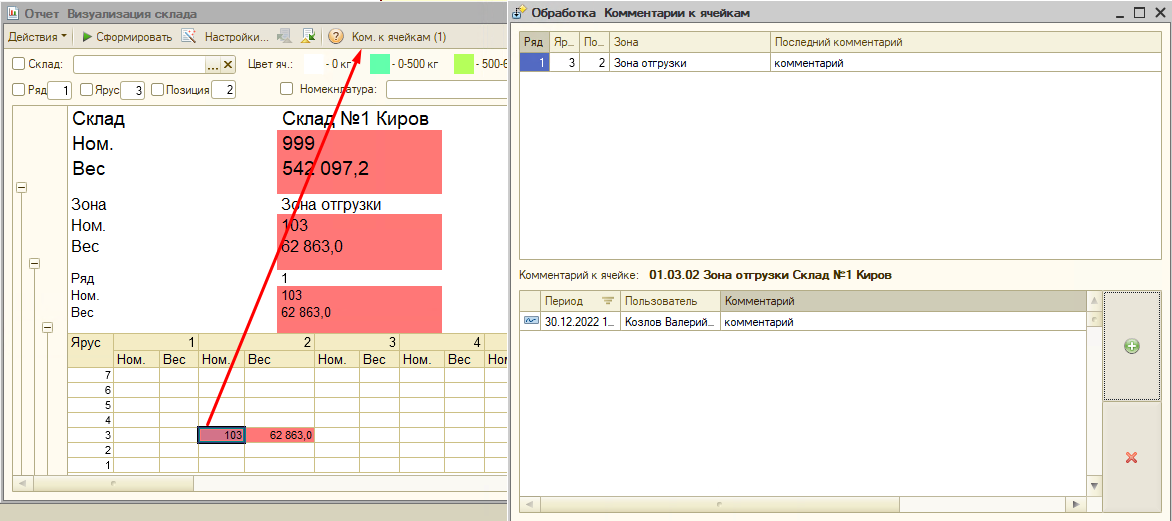Click the warehouse item count 999
Image resolution: width=1172 pixels, height=521 pixels.
coord(298,144)
